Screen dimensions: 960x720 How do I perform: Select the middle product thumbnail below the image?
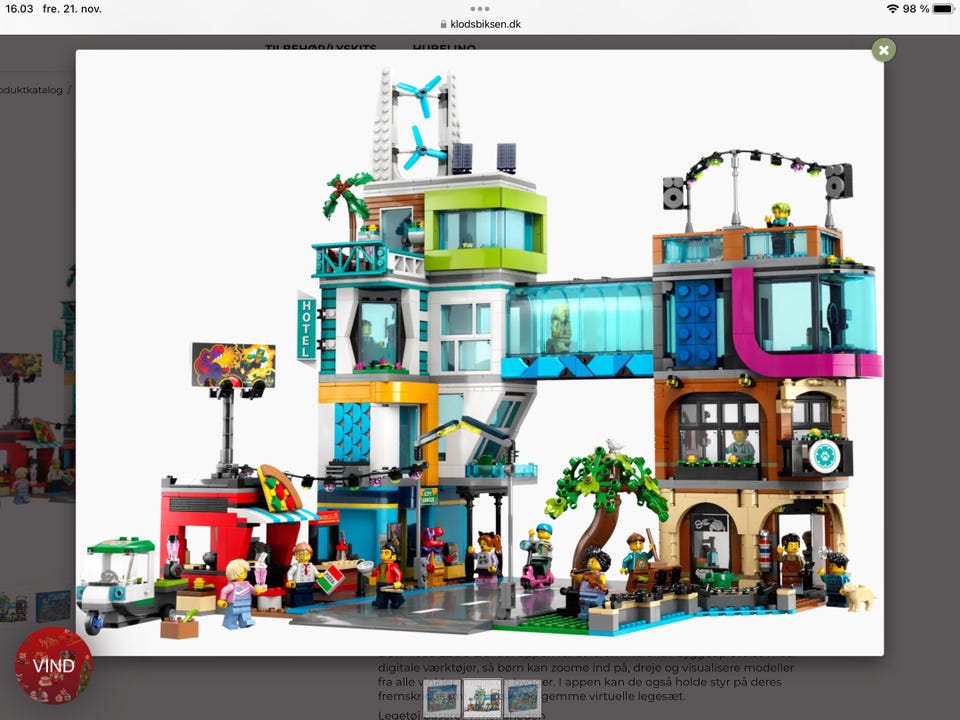[x=482, y=697]
